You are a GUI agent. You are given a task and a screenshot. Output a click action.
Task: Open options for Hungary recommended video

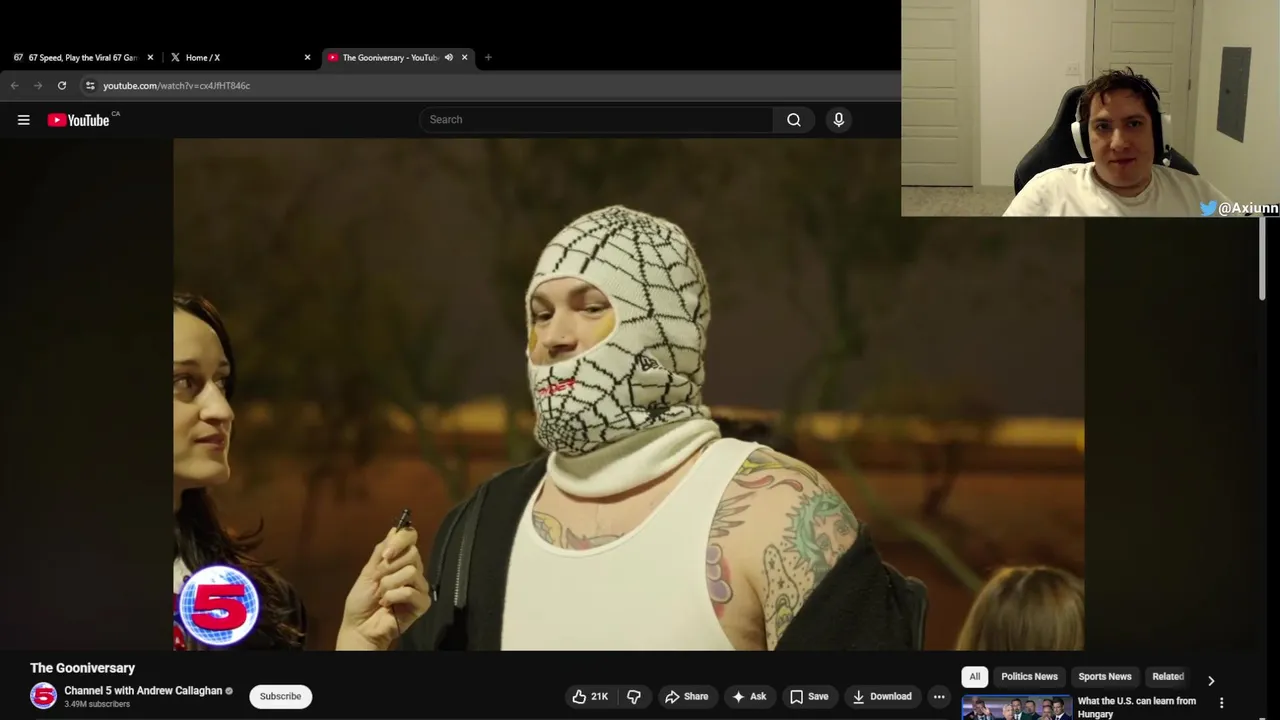pos(1221,703)
